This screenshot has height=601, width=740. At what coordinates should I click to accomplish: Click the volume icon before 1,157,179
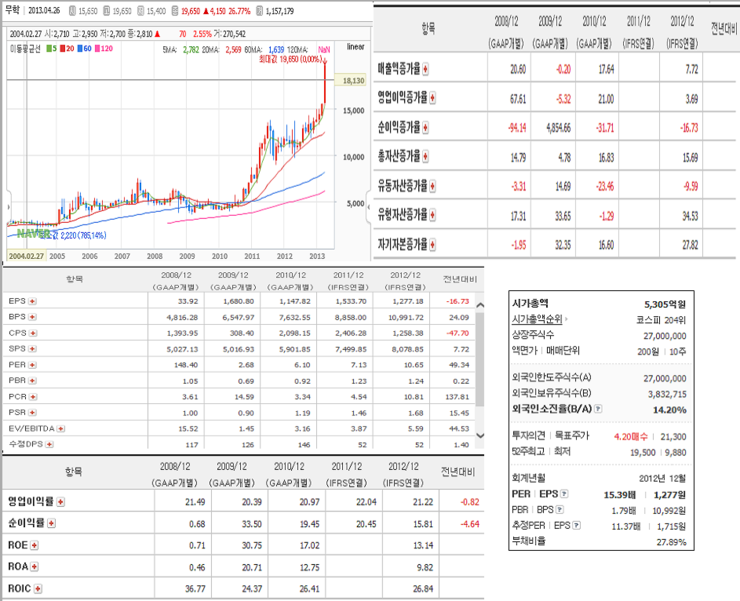click(x=259, y=10)
